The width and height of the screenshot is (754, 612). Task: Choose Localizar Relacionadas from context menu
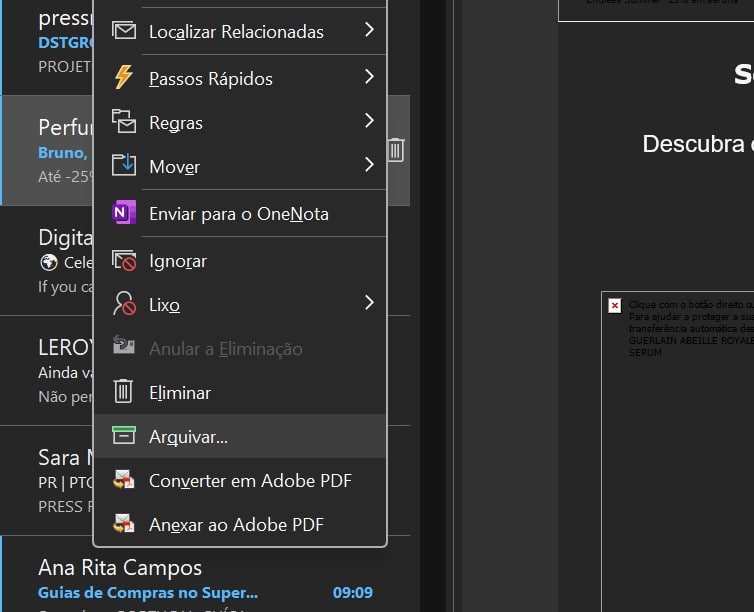tap(240, 31)
